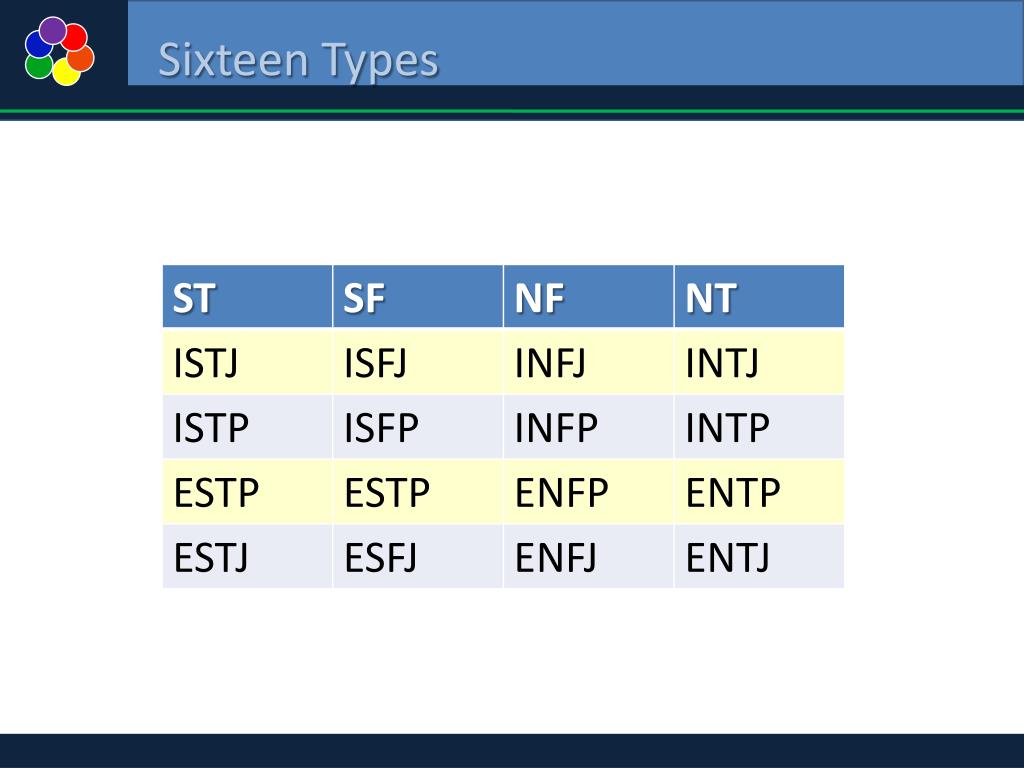Select the INFP table cell
The height and width of the screenshot is (768, 1024).
588,426
